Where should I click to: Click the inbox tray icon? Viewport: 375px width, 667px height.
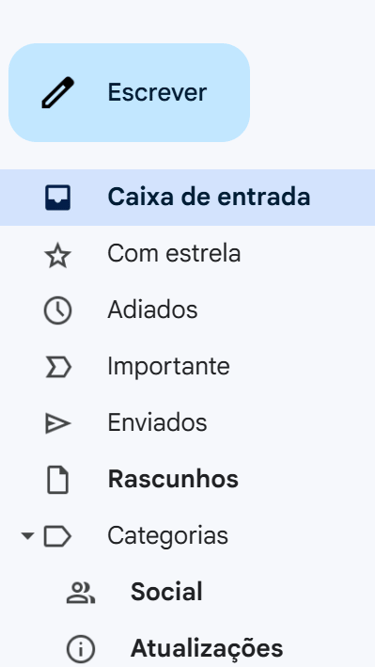[x=58, y=197]
